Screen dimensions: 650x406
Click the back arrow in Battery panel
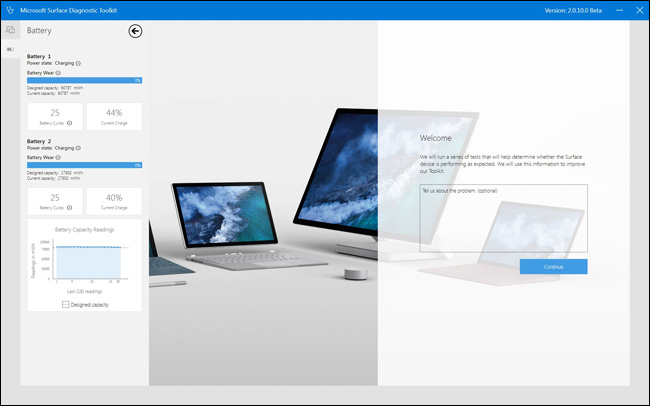click(x=135, y=31)
